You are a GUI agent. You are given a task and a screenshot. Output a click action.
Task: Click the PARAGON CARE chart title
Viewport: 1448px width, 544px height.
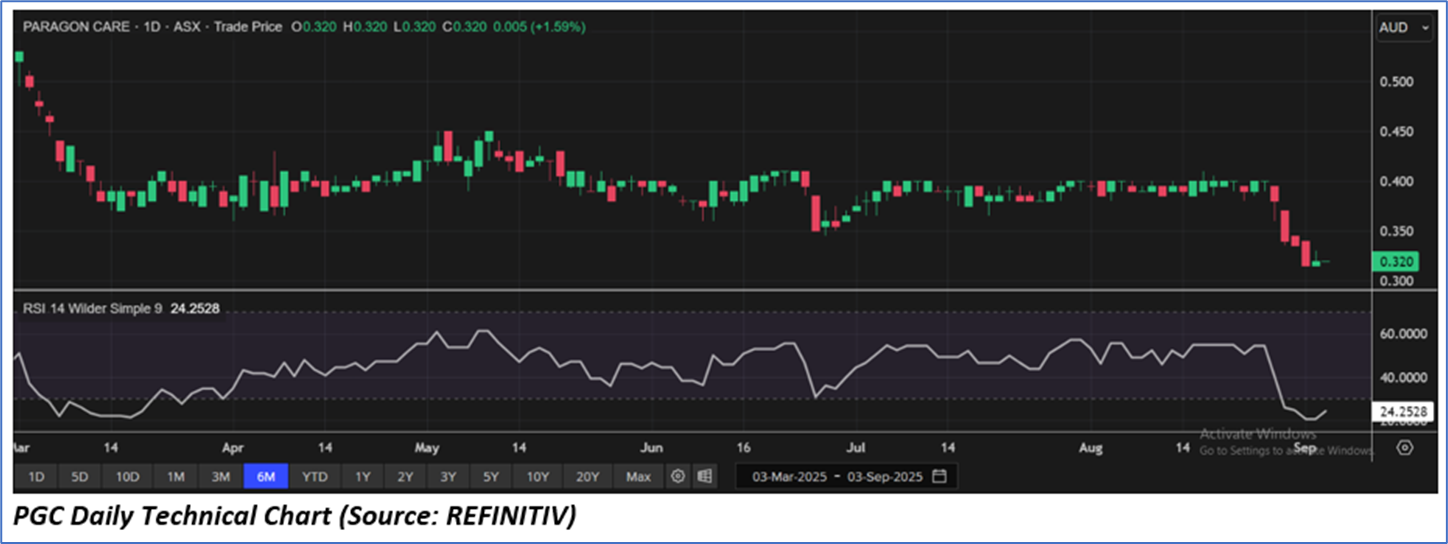pyautogui.click(x=77, y=27)
